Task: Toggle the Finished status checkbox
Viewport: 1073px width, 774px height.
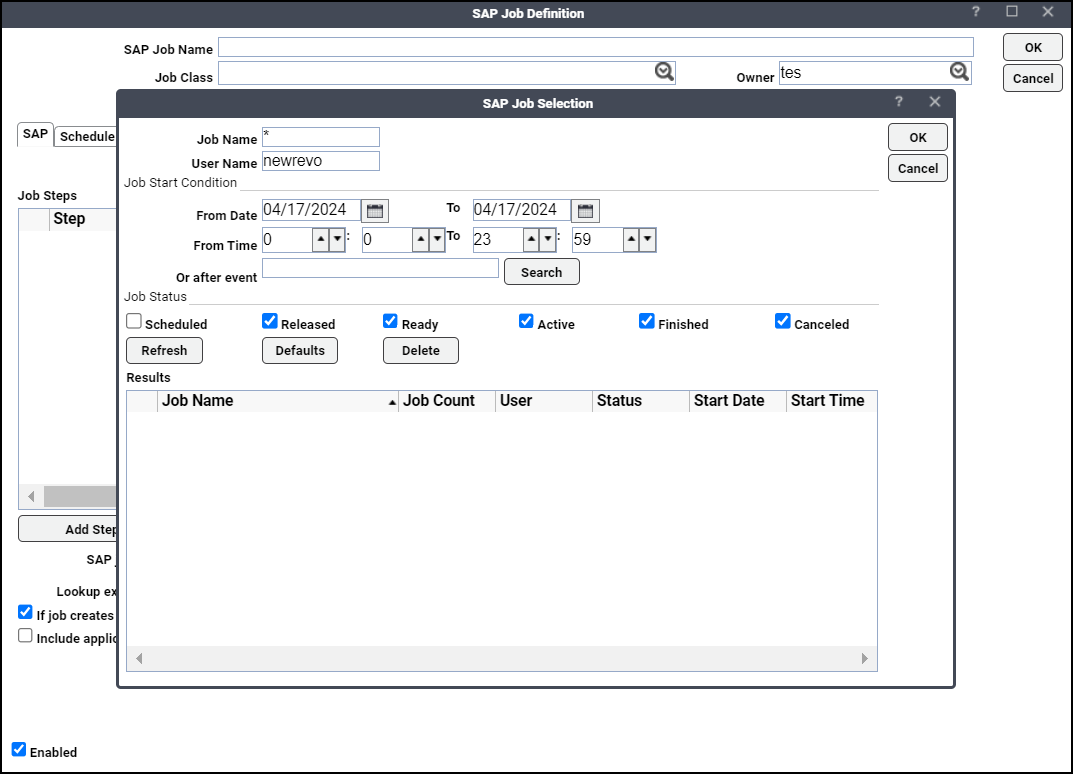Action: (x=647, y=322)
